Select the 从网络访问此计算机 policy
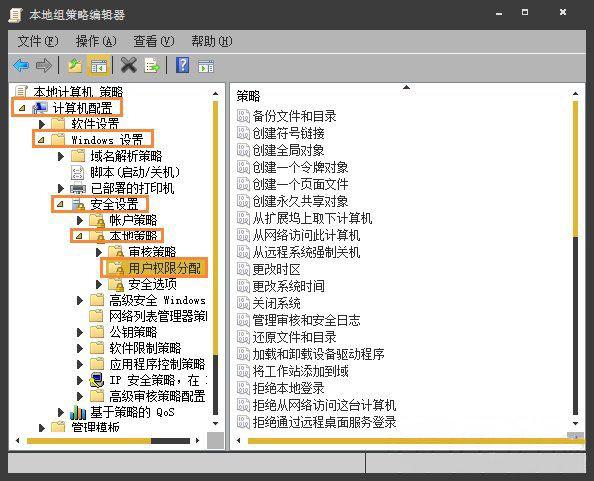The image size is (594, 481). click(306, 235)
